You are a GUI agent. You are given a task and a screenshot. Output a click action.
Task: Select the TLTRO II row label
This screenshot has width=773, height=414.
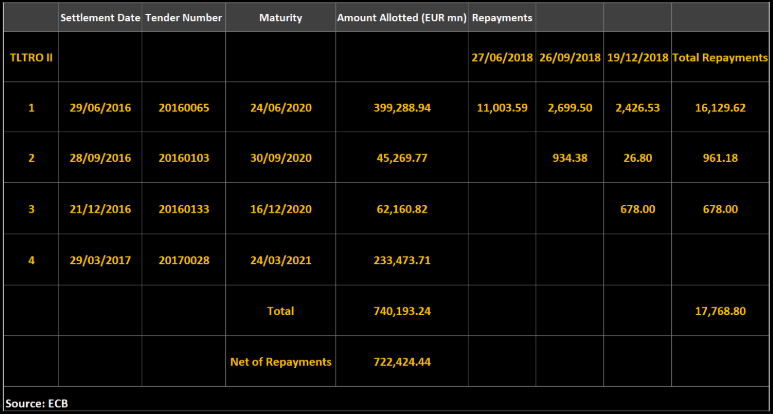pyautogui.click(x=30, y=57)
